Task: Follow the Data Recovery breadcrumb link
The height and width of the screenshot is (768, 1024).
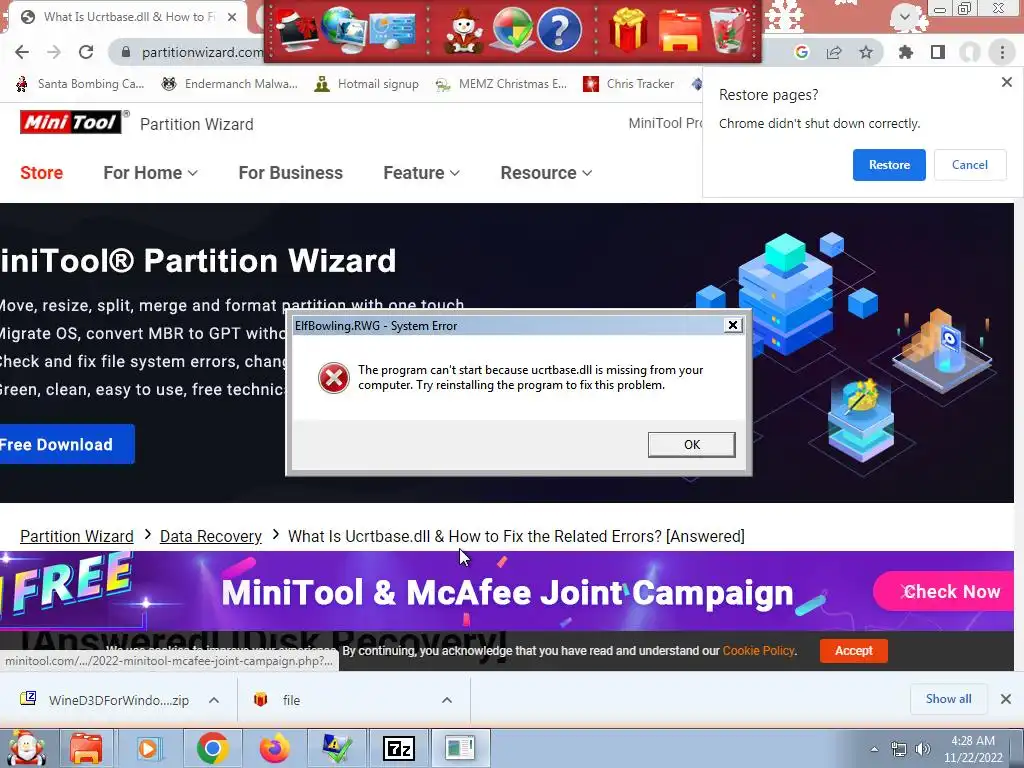Action: 210,536
